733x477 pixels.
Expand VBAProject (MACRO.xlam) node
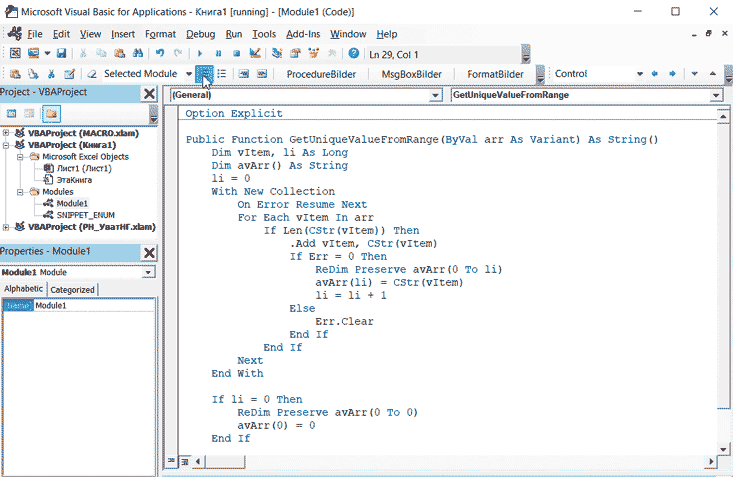[6, 133]
